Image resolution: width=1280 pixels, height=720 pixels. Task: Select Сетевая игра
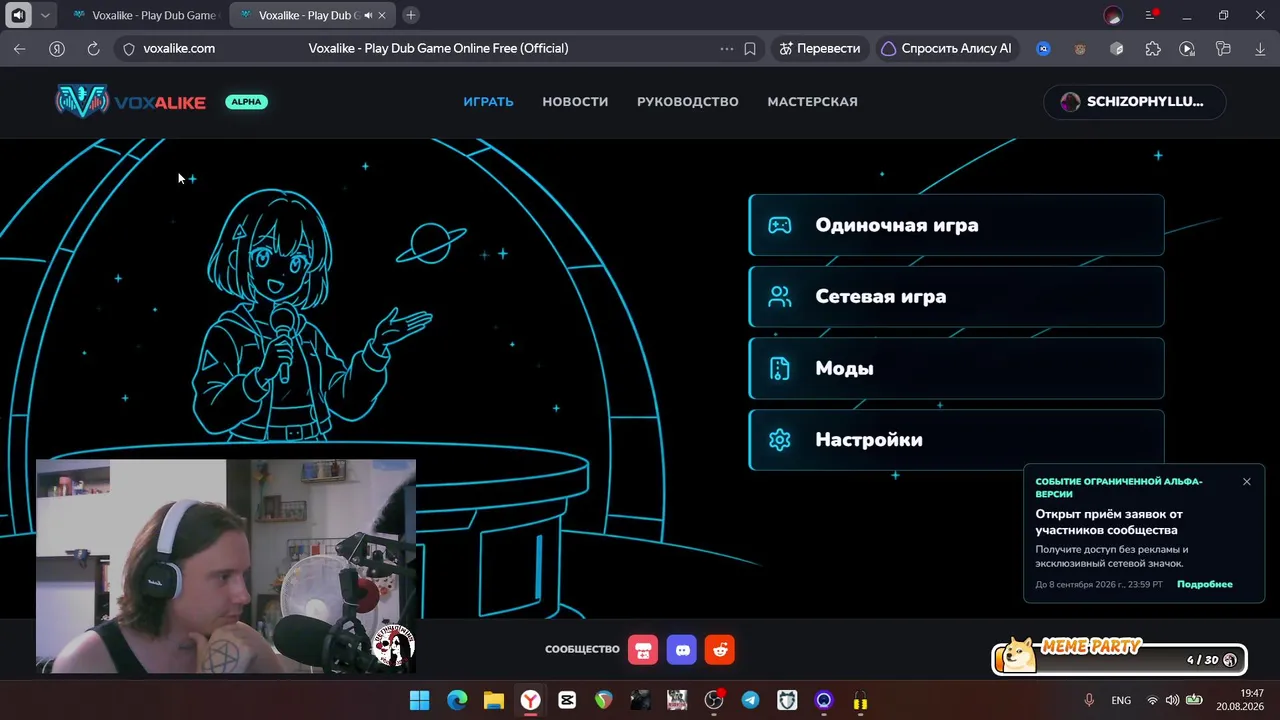956,296
